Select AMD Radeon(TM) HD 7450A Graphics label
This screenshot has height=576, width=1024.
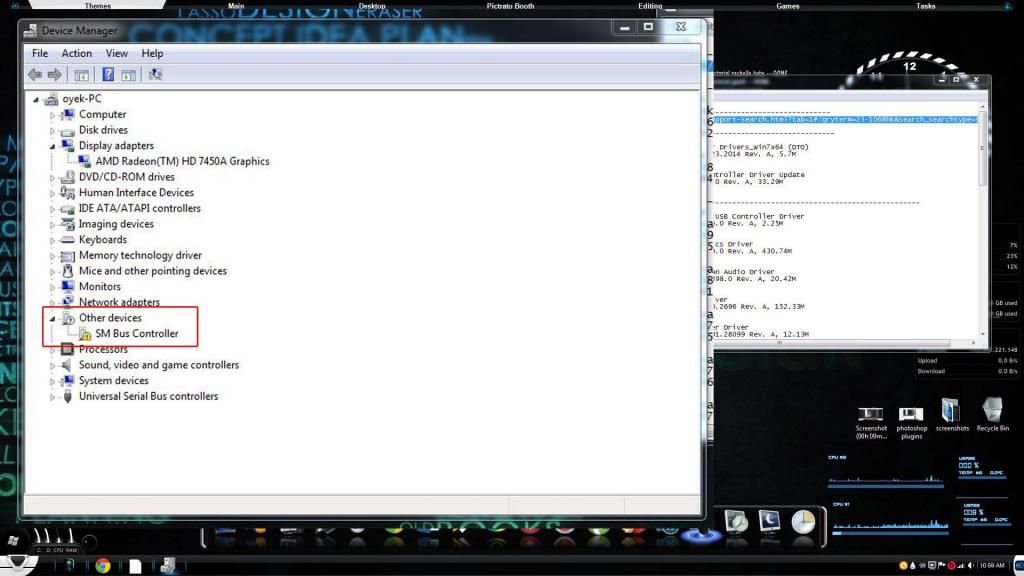(x=182, y=161)
